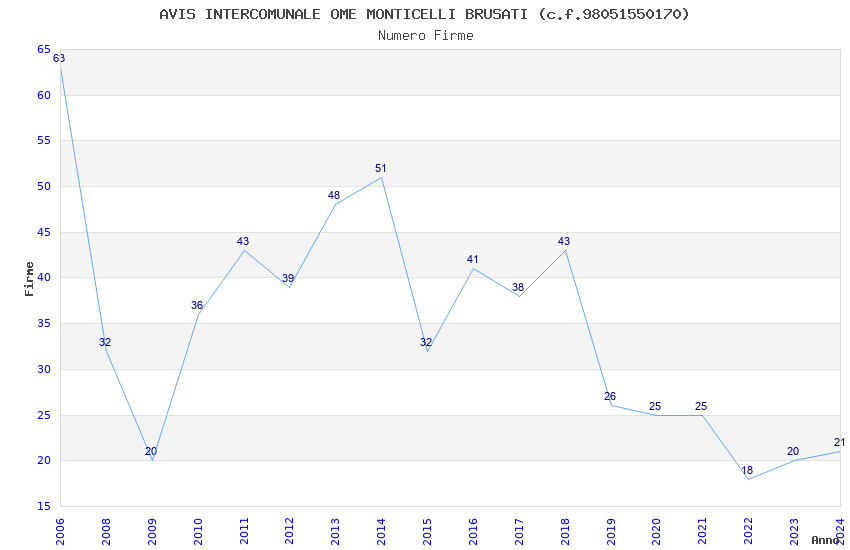850x550 pixels.
Task: Select the 63 data point for 2006
Action: click(59, 58)
